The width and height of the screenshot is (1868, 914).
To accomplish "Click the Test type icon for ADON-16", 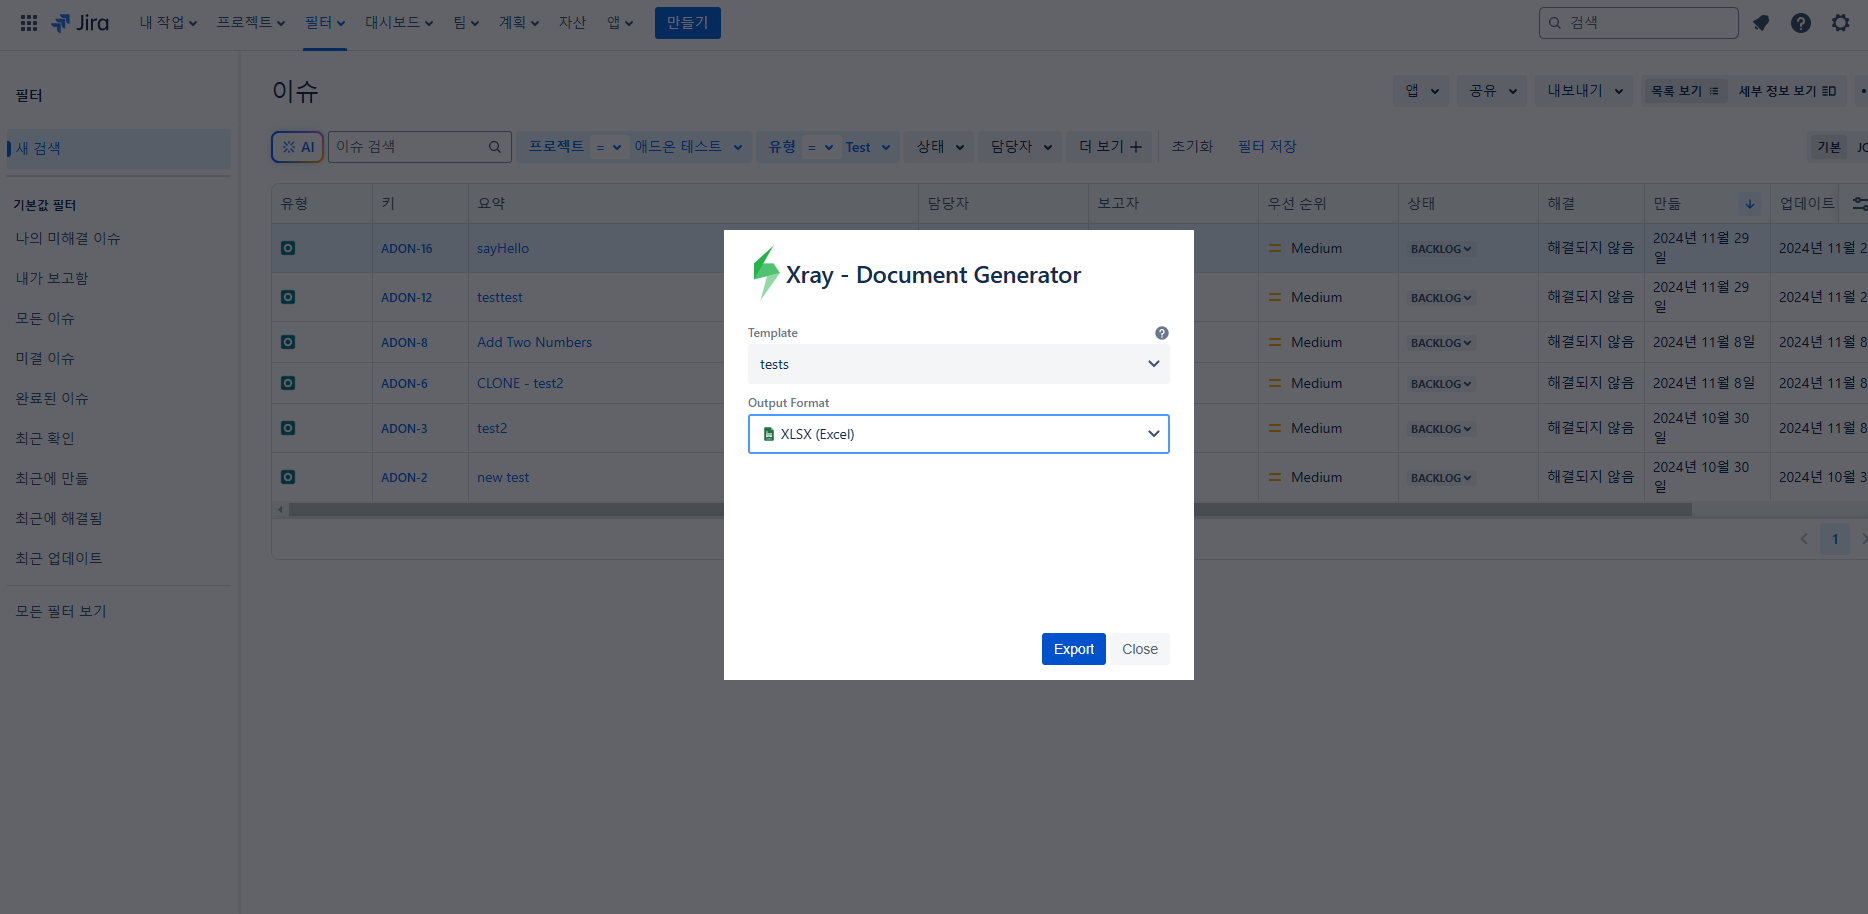I will pos(288,248).
